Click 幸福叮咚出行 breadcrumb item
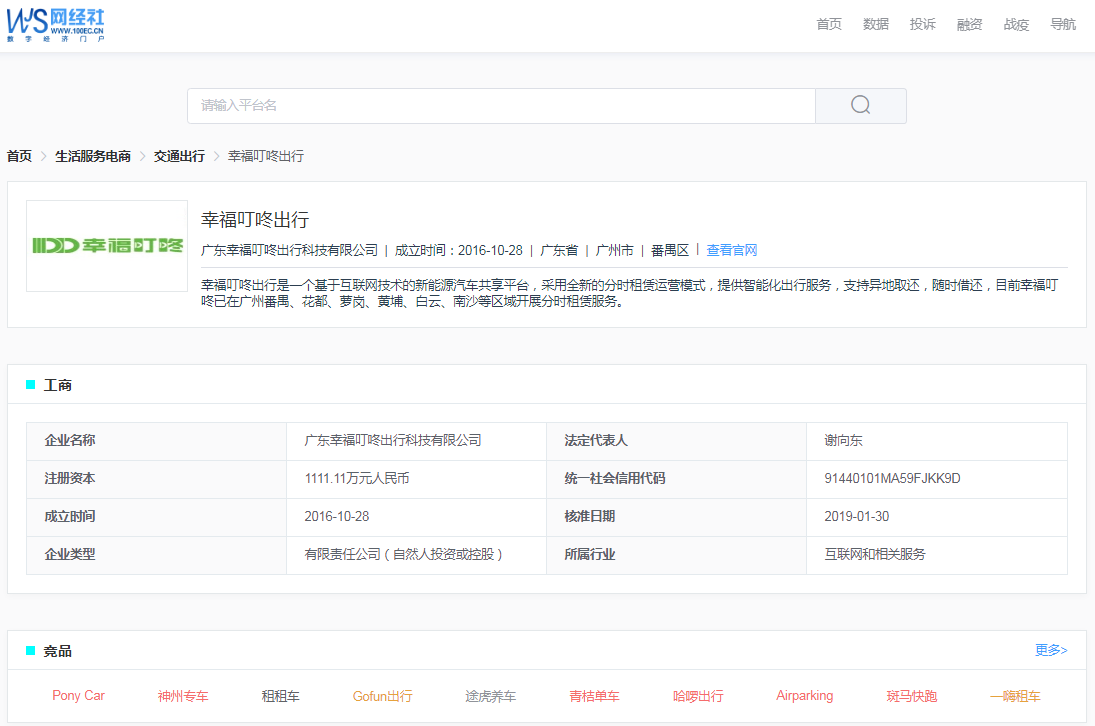Image resolution: width=1095 pixels, height=726 pixels. 266,156
